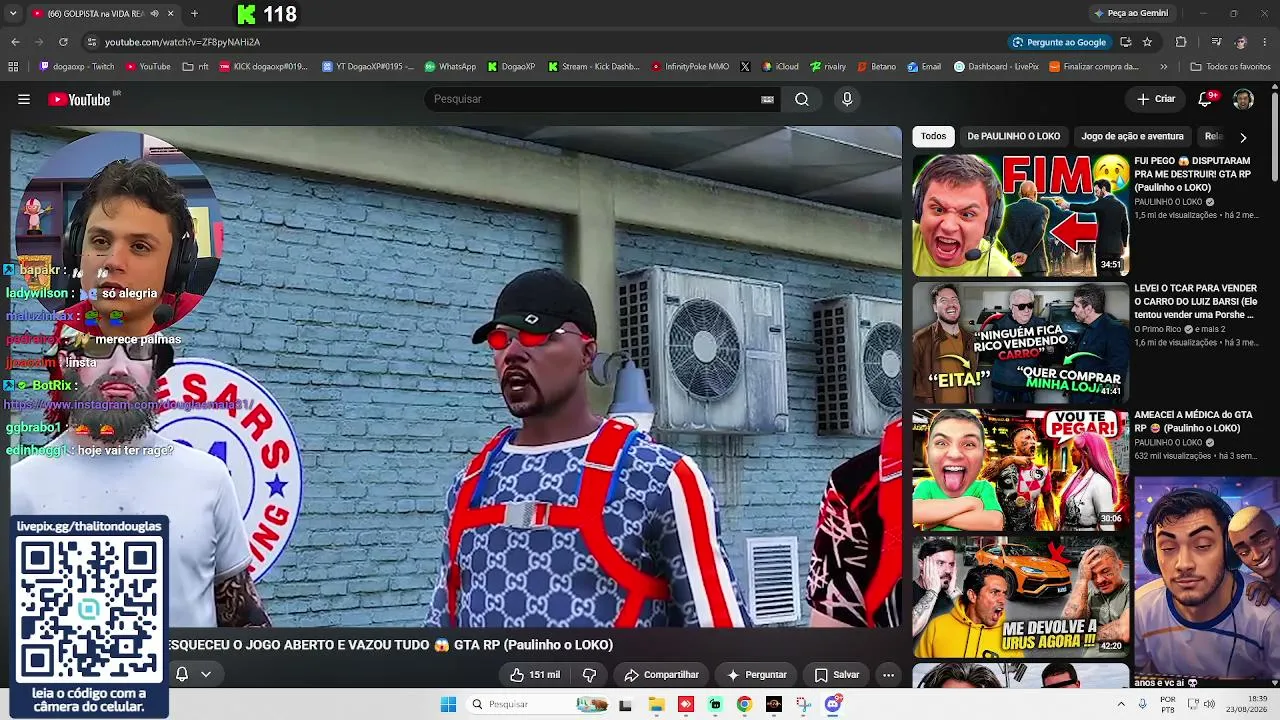Open Windows Start menu
This screenshot has height=720, width=1280.
(x=448, y=704)
